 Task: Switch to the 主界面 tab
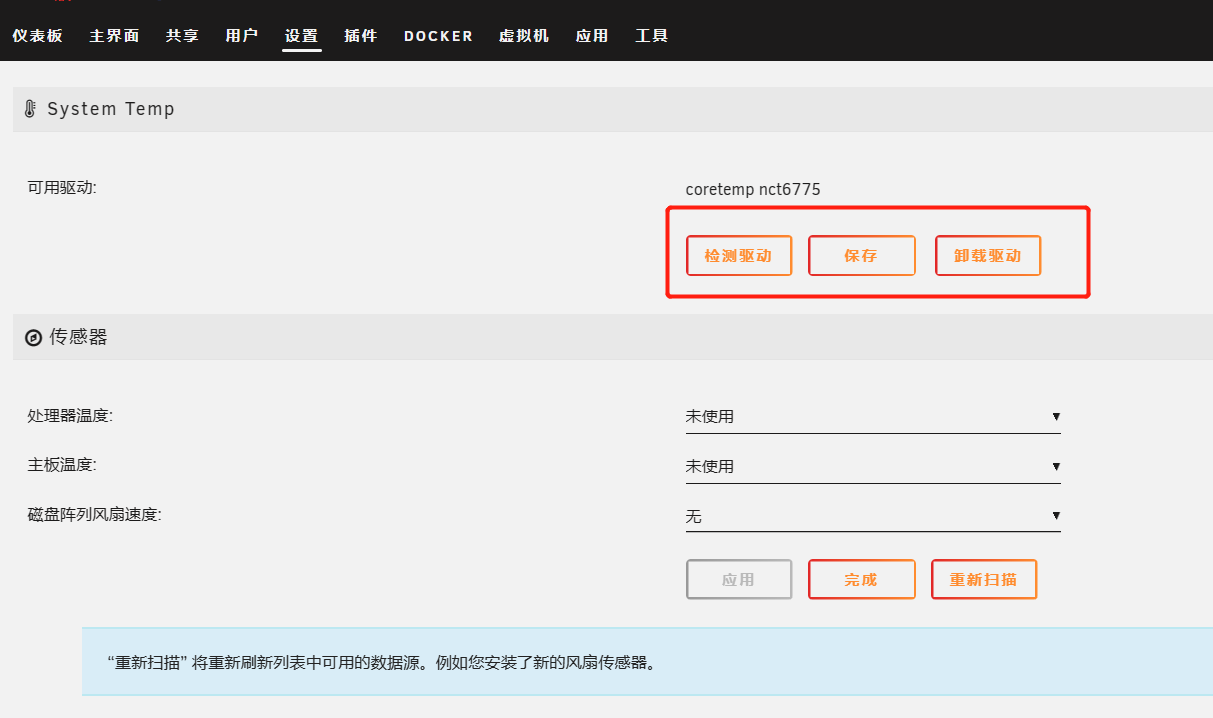coord(114,36)
